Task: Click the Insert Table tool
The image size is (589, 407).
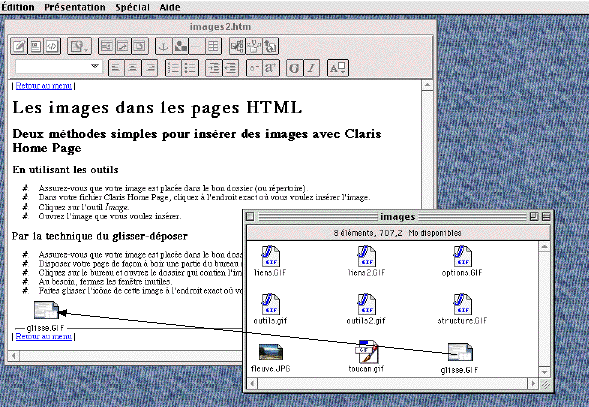Action: pos(213,46)
